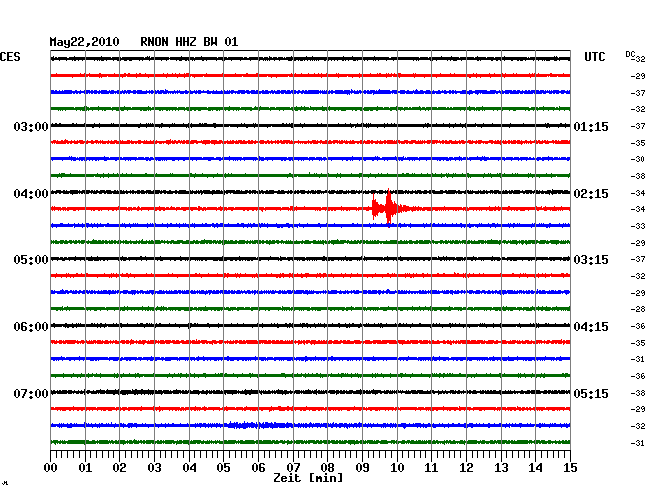Click the 02:15 UTC time label
Screen dimensions: 650x494
point(591,194)
